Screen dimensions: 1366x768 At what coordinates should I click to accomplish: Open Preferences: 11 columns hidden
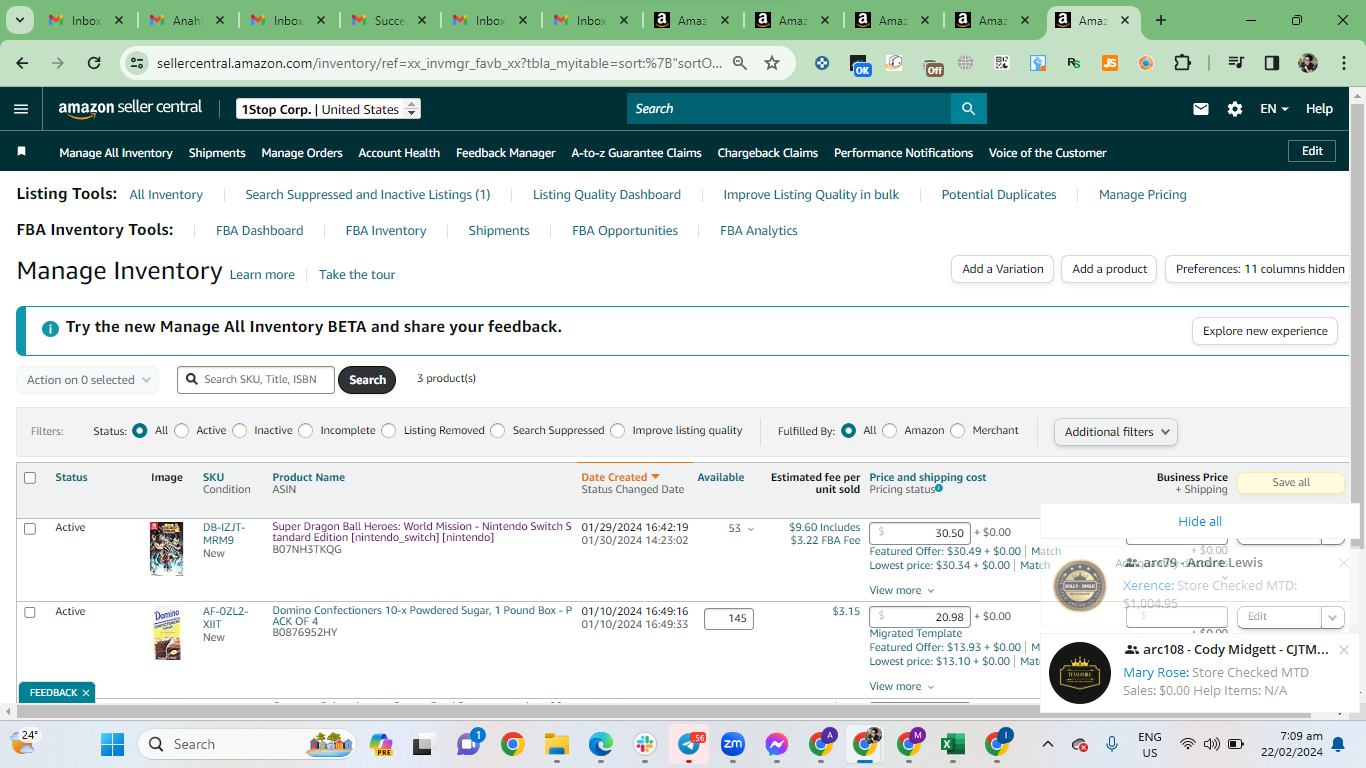point(1259,269)
